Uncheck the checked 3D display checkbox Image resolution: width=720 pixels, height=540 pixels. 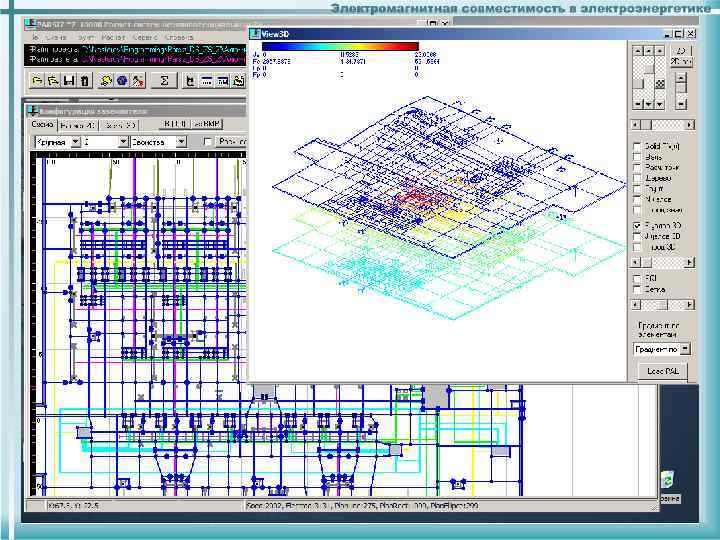(x=637, y=226)
